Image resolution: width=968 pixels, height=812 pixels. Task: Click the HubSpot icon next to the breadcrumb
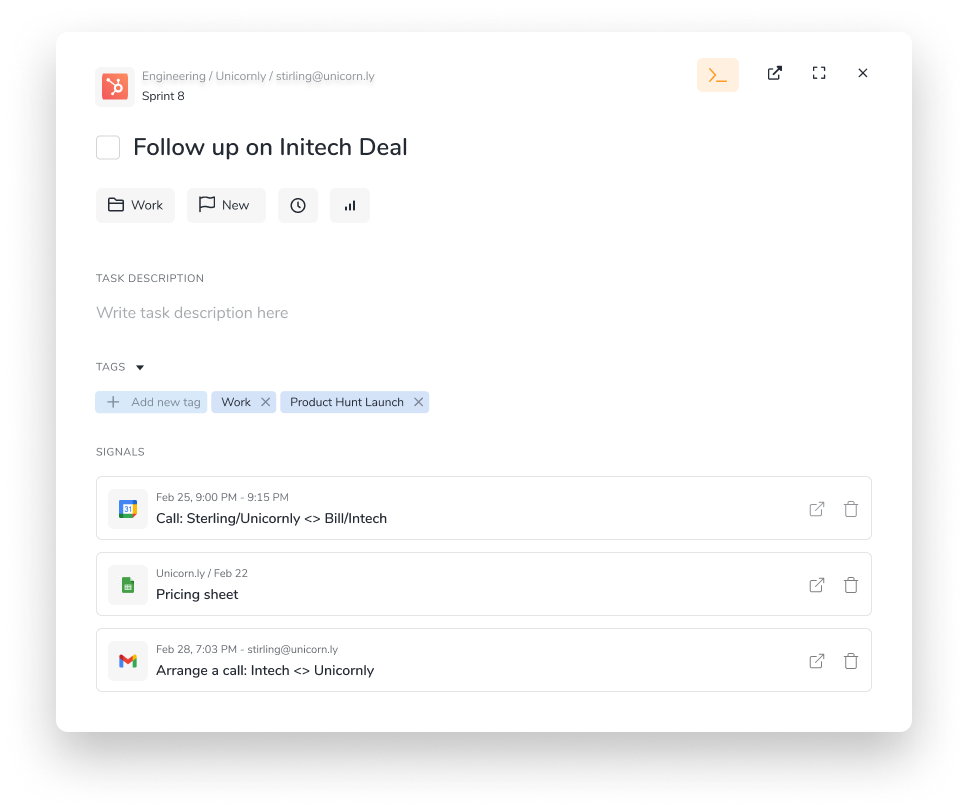point(114,86)
